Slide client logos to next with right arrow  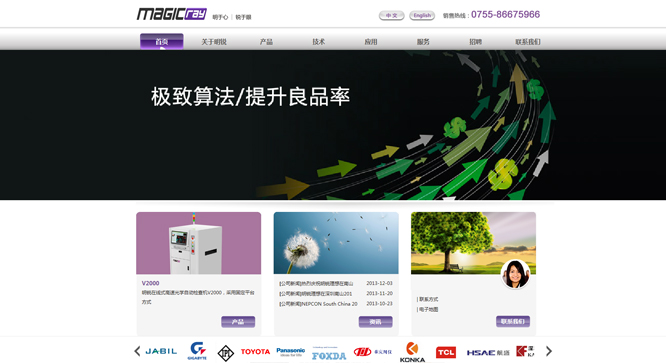tap(549, 351)
